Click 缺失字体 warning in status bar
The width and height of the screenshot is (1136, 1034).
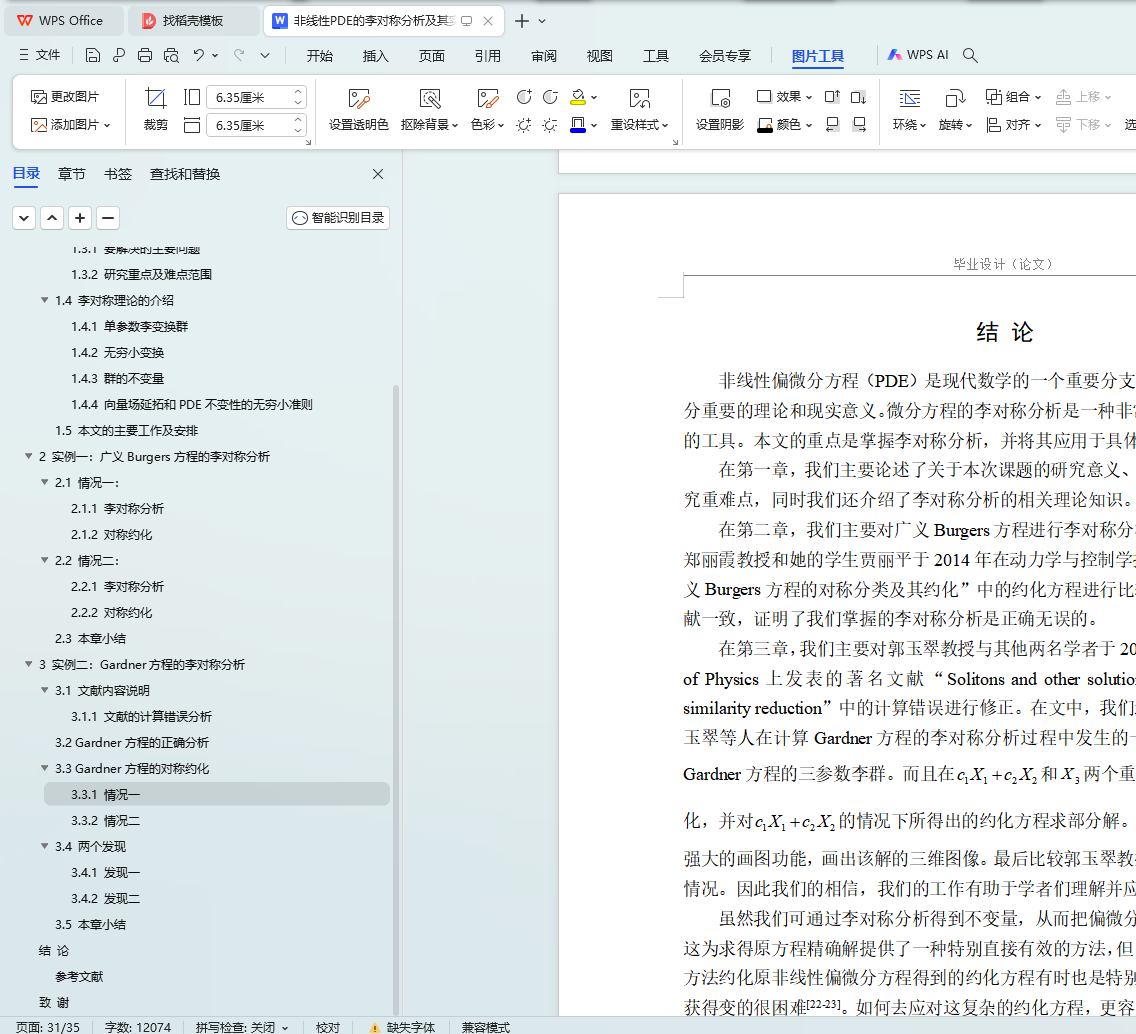point(402,1027)
